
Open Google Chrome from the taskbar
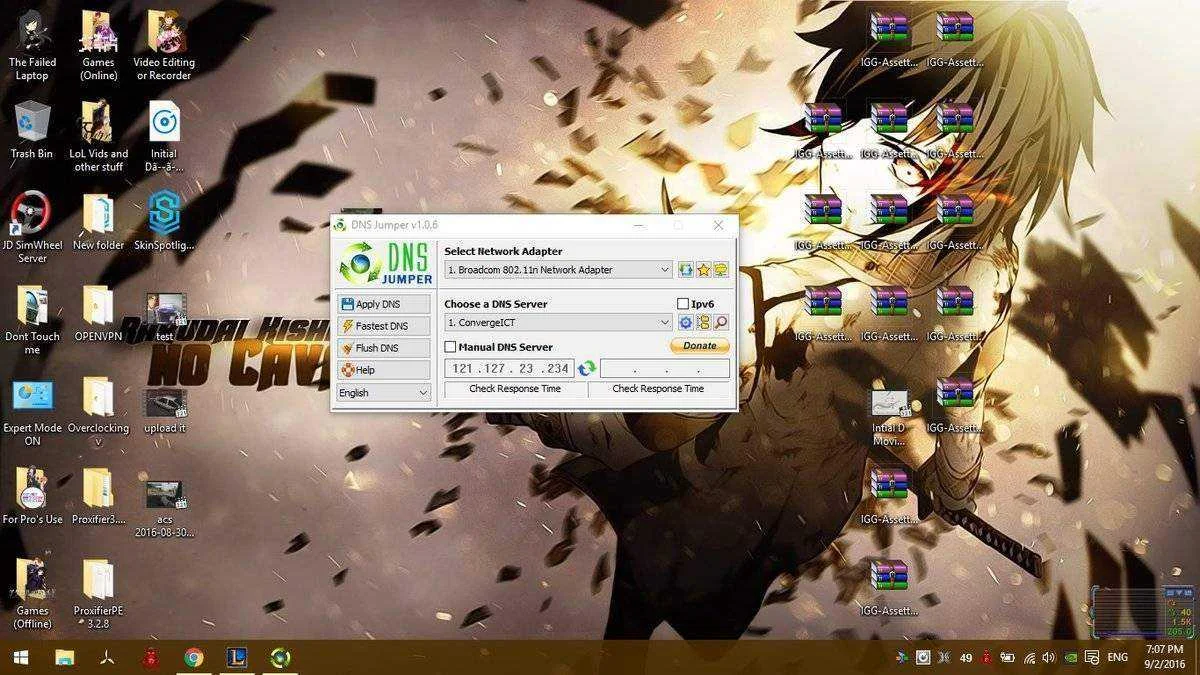point(194,657)
